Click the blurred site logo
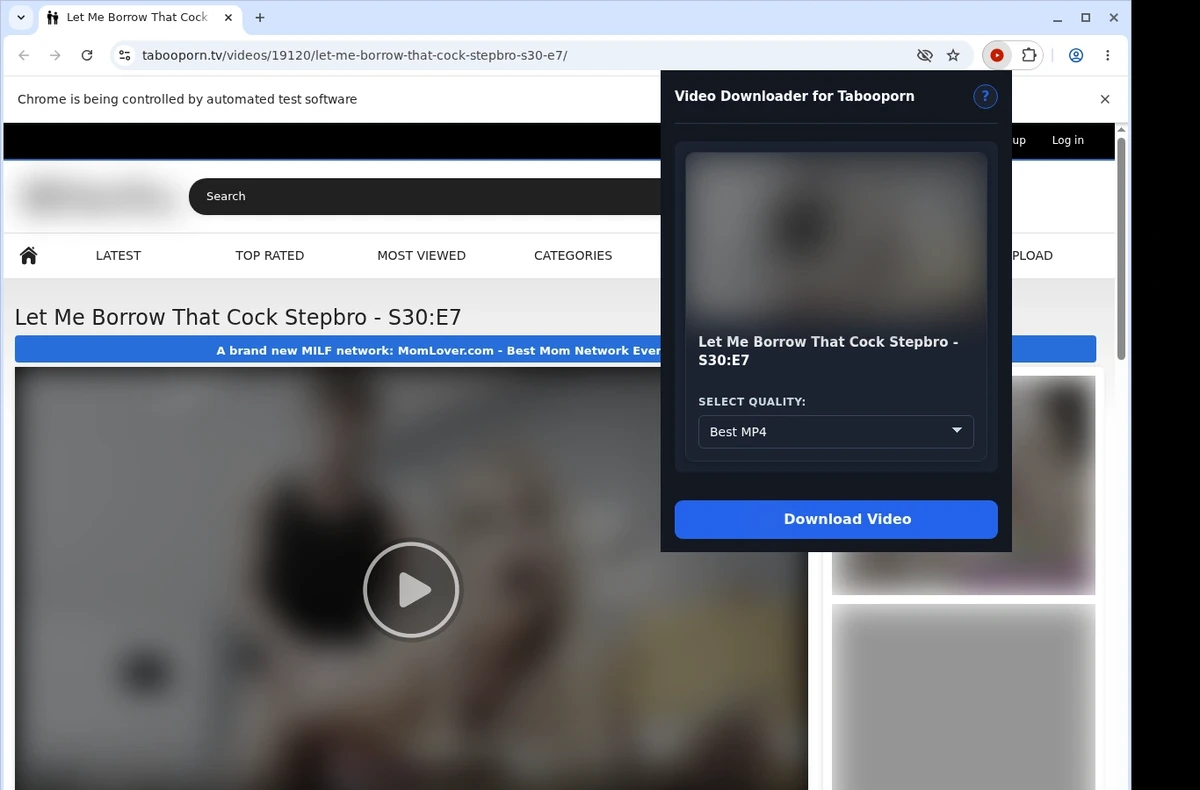The width and height of the screenshot is (1200, 790). pos(97,196)
